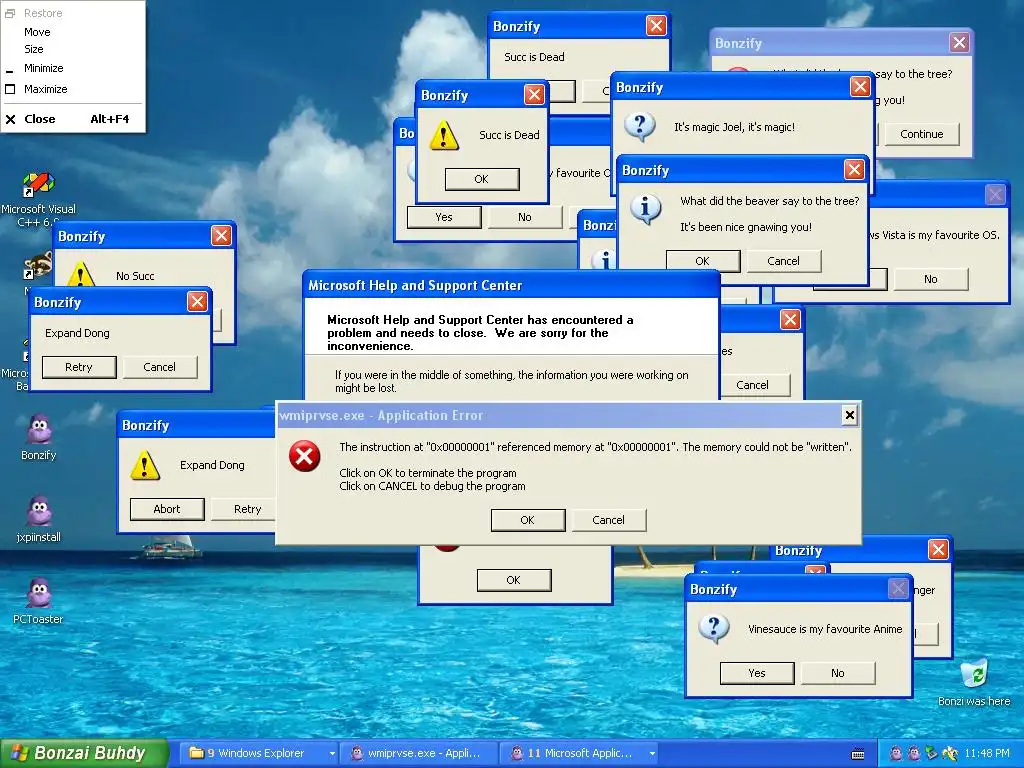The height and width of the screenshot is (768, 1024).
Task: Choose Size from the system menu
Action: click(34, 49)
